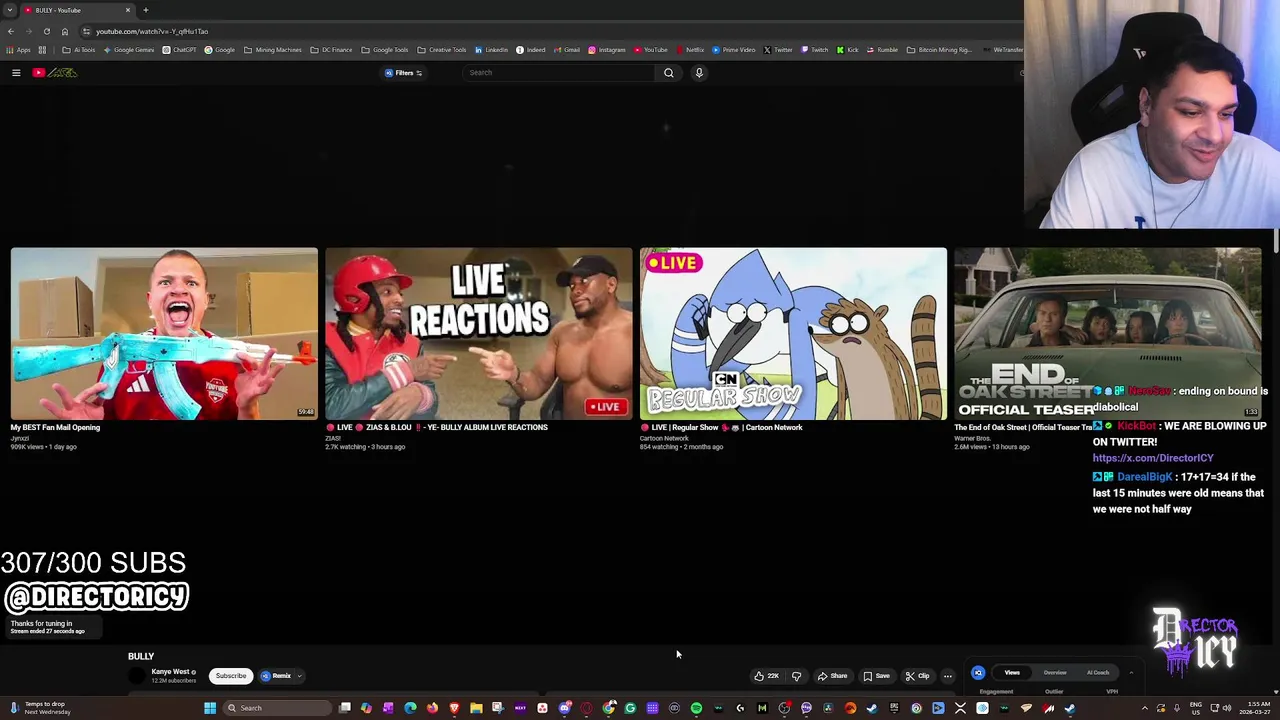Dislike the video with thumbs down
This screenshot has width=1280, height=720.
click(x=797, y=676)
